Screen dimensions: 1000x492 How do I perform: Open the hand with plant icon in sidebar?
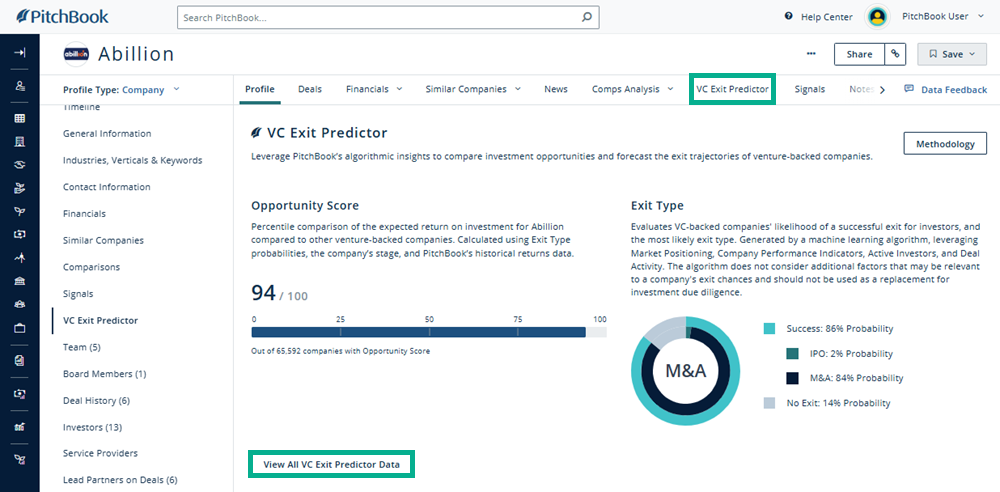pos(19,188)
